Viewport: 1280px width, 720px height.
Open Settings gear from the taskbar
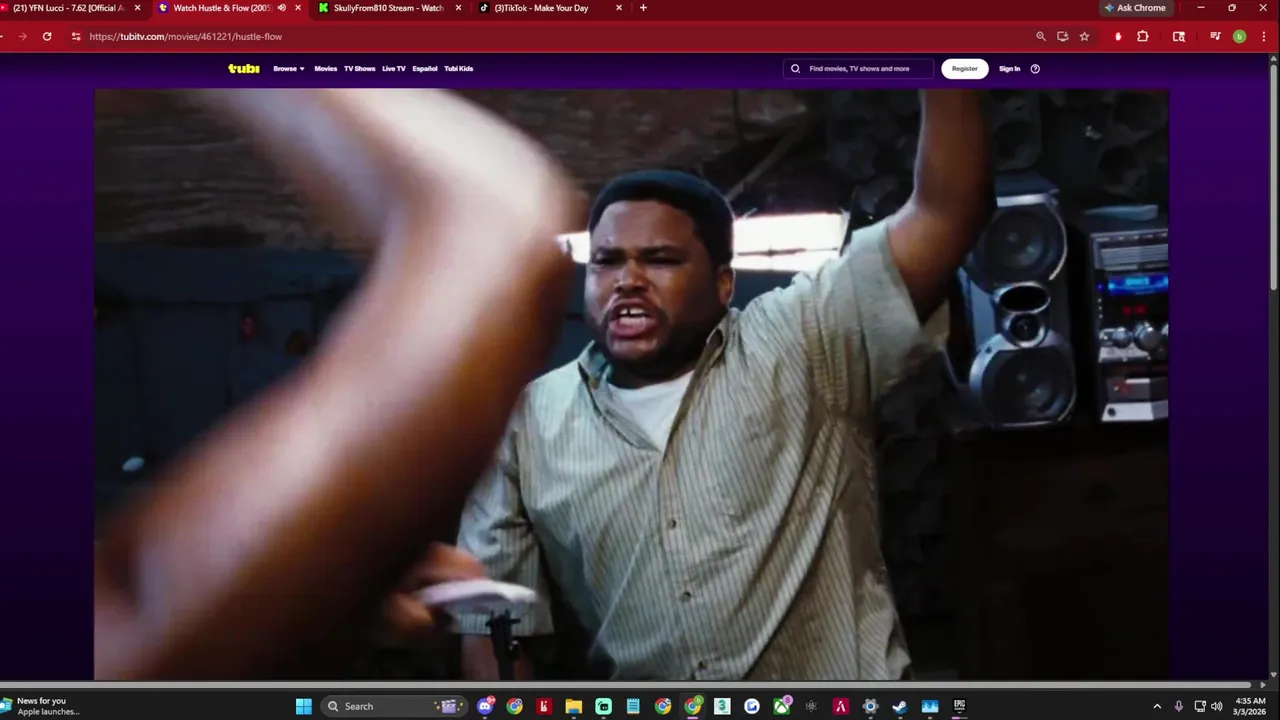tap(870, 706)
